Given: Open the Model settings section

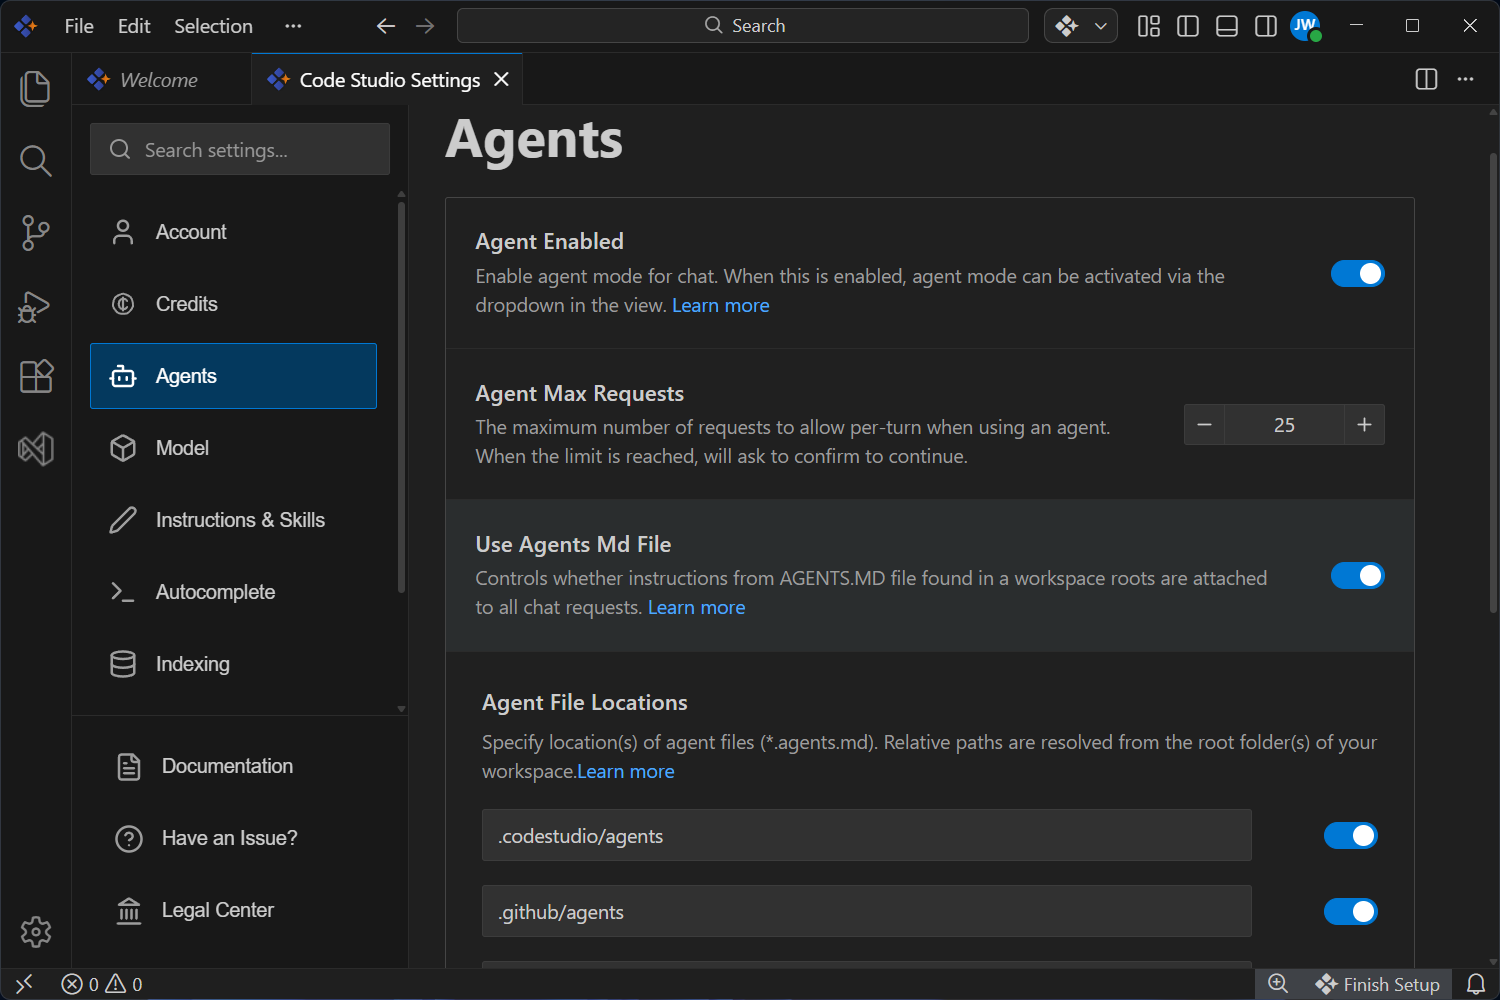Looking at the screenshot, I should 233,448.
